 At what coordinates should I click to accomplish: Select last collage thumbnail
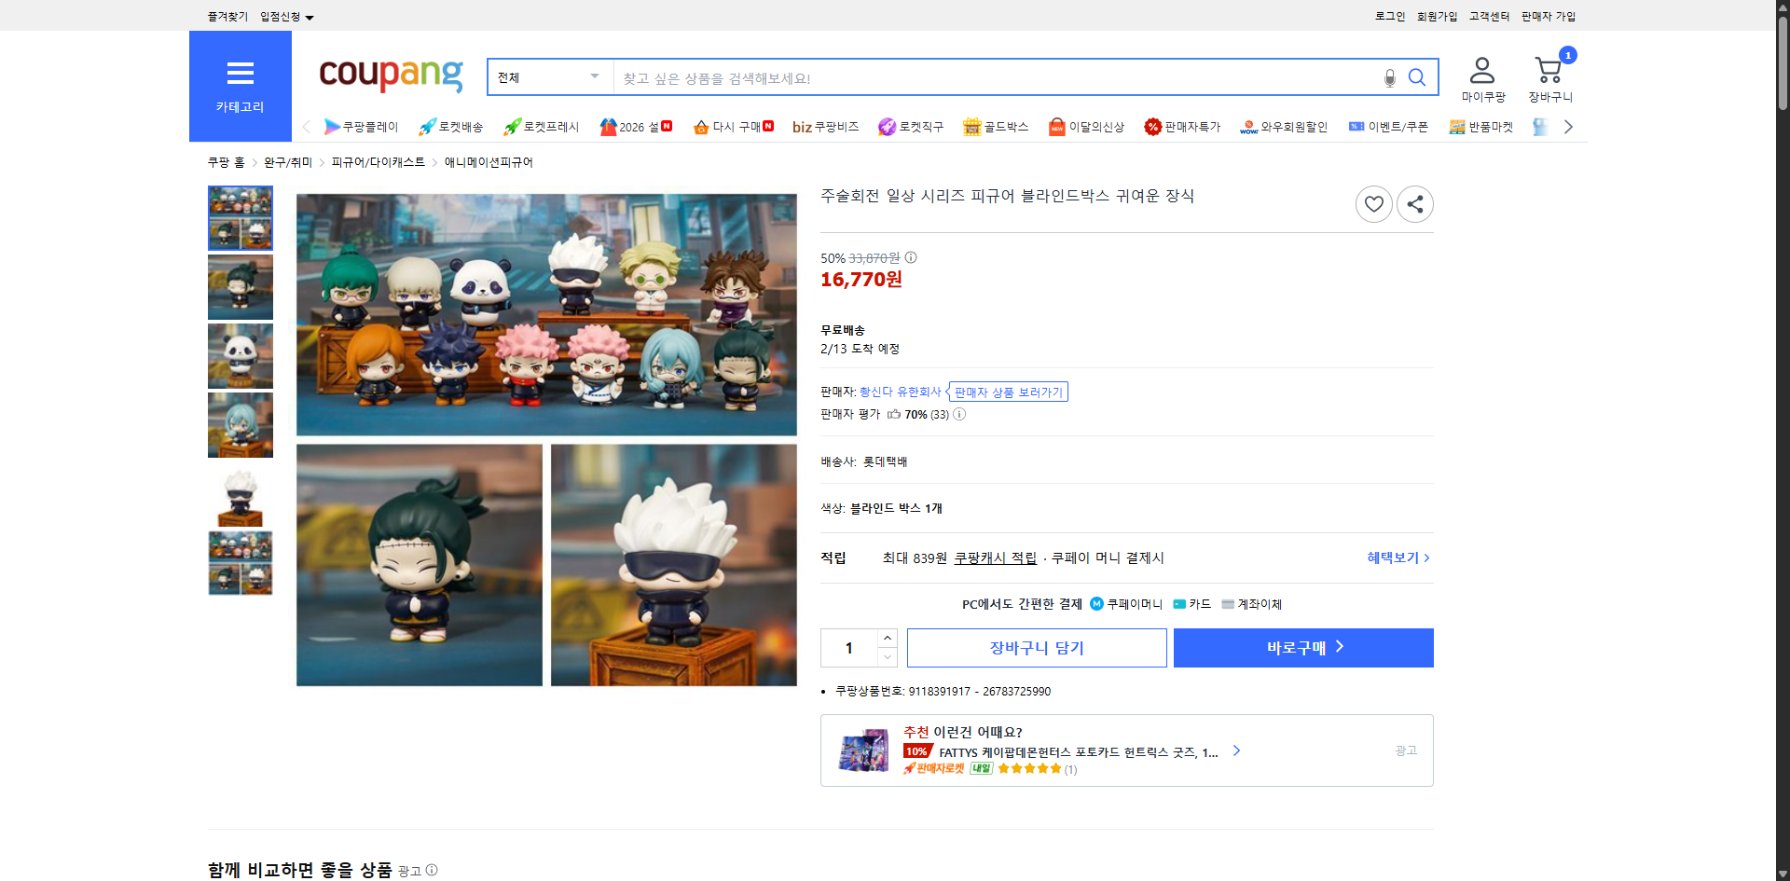click(x=240, y=563)
